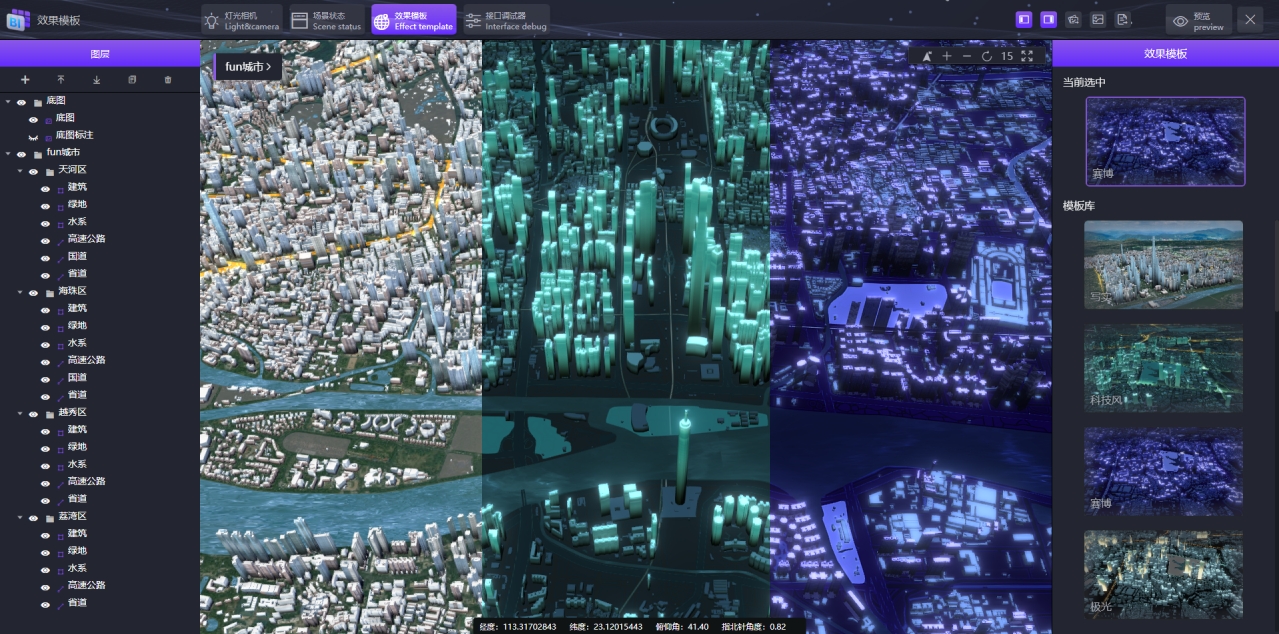Hide the fun城市 group layer

coord(21,153)
